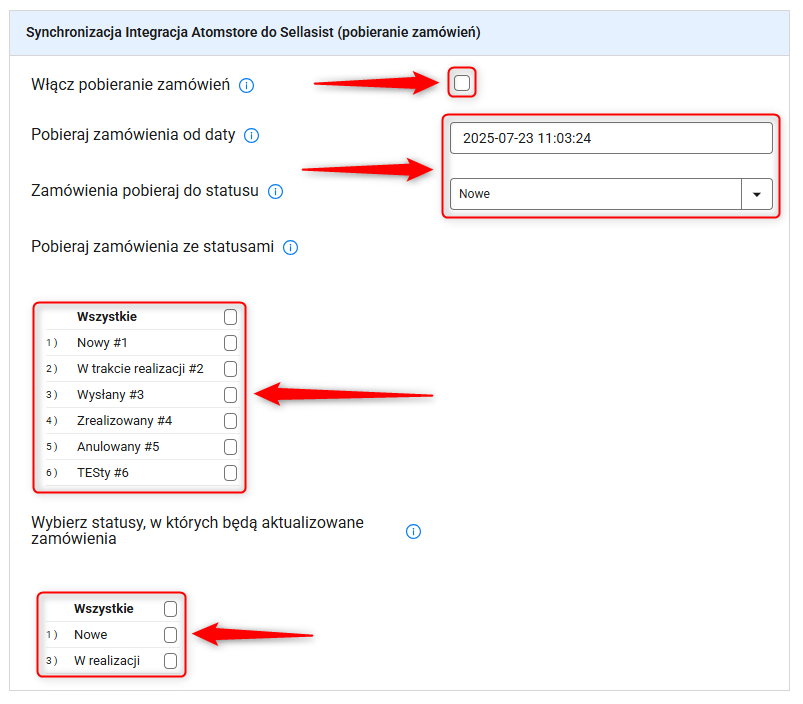Toggle the Anulowany #5 checkbox
Viewport: 803px width, 704px height.
tap(230, 447)
